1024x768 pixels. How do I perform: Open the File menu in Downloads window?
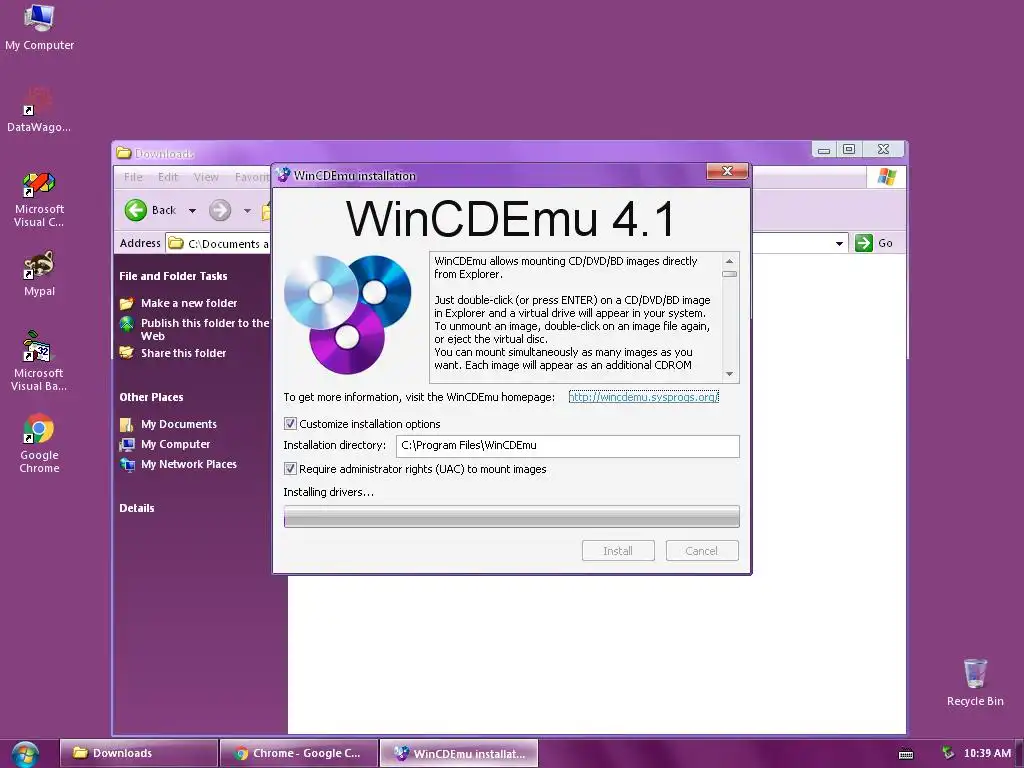[133, 177]
